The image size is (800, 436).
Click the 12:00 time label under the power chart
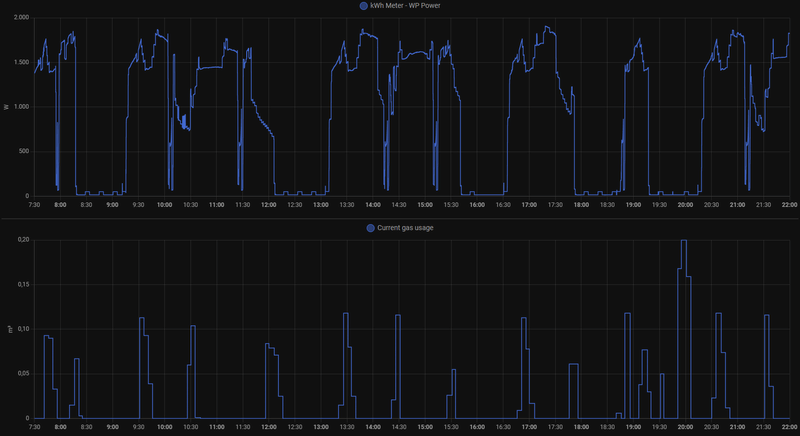click(x=269, y=205)
